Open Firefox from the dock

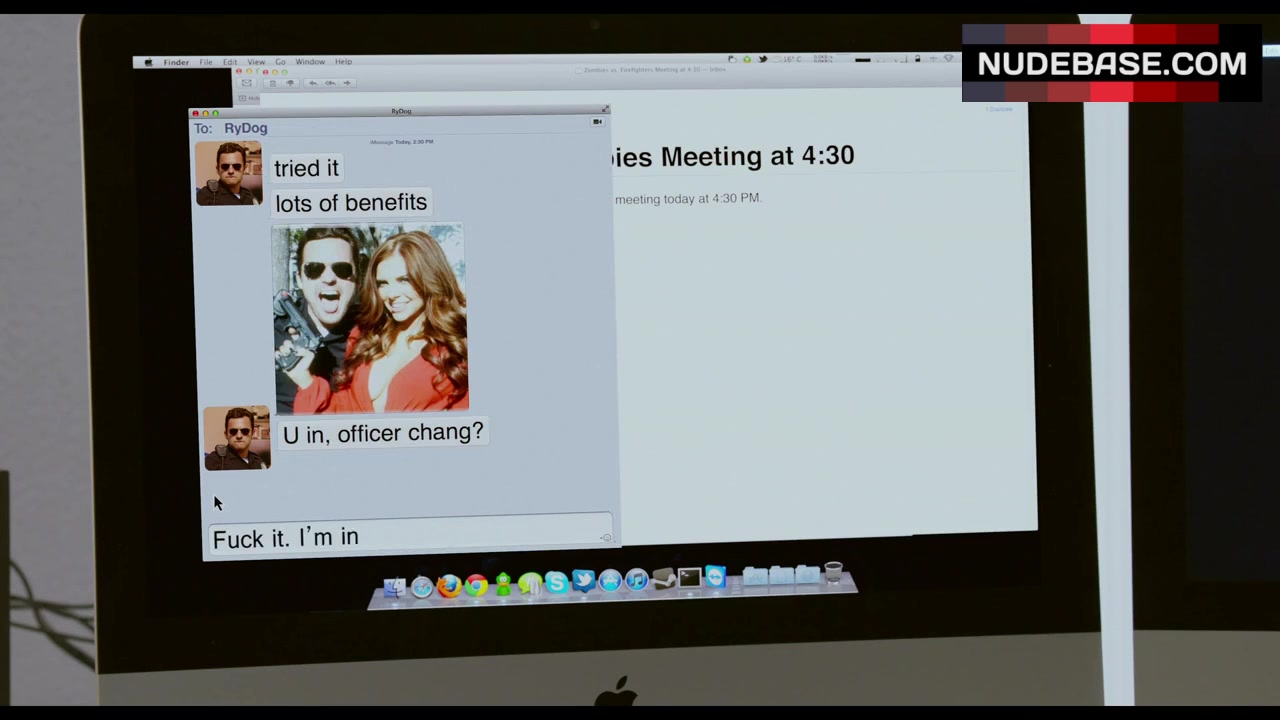[x=449, y=586]
